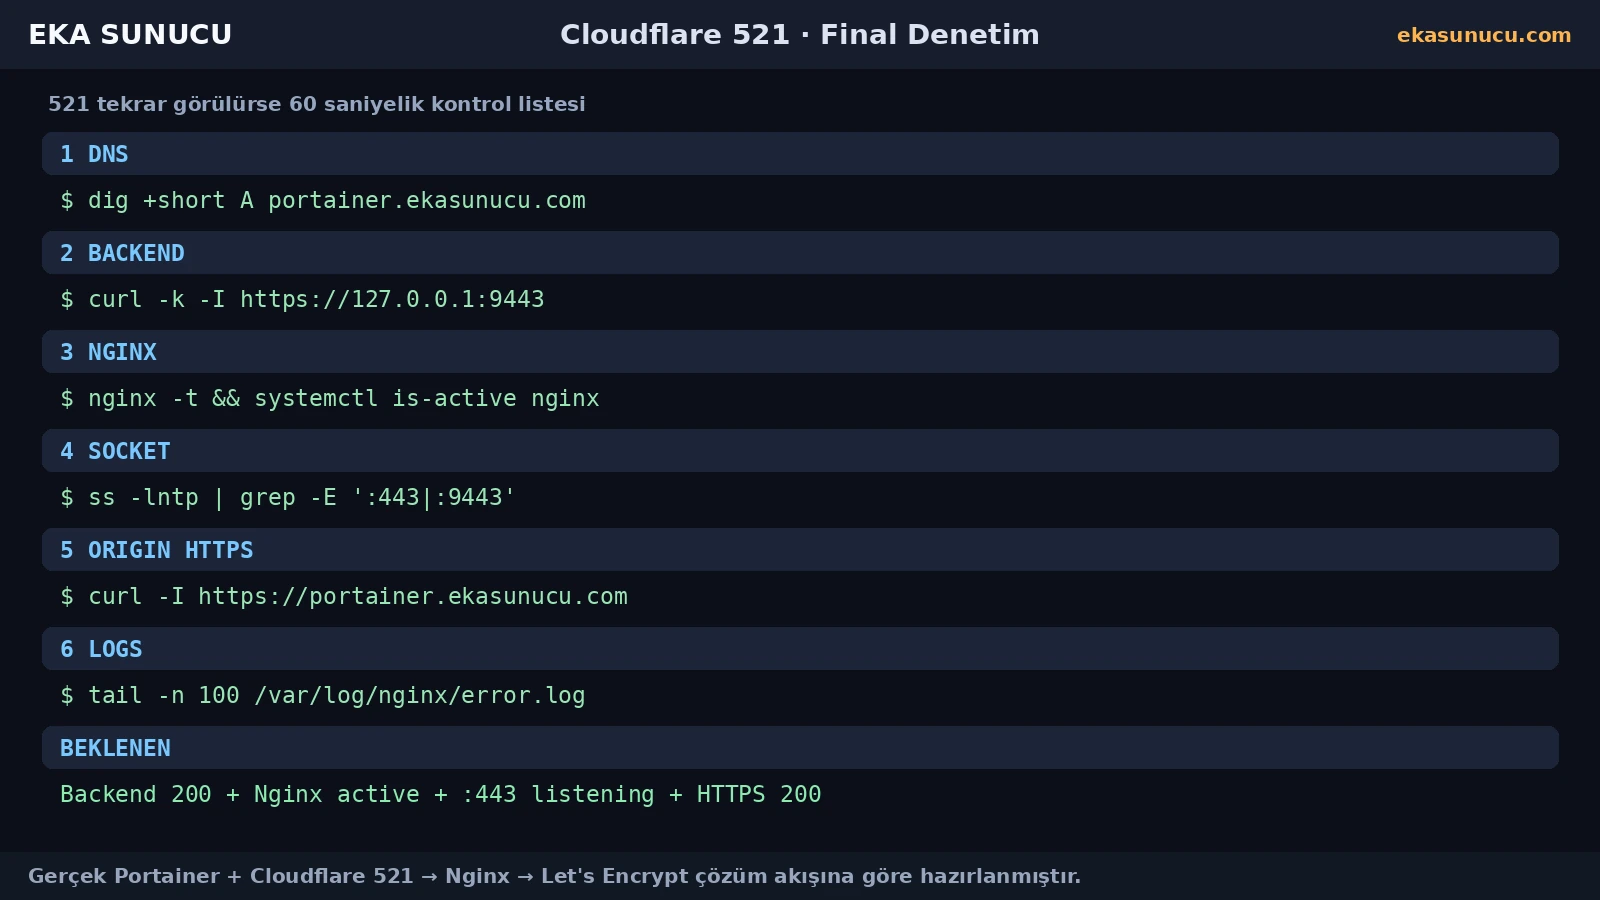Viewport: 1600px width, 900px height.
Task: Select the curl -I https://portainer.ekasunucu.com command
Action: (x=344, y=596)
